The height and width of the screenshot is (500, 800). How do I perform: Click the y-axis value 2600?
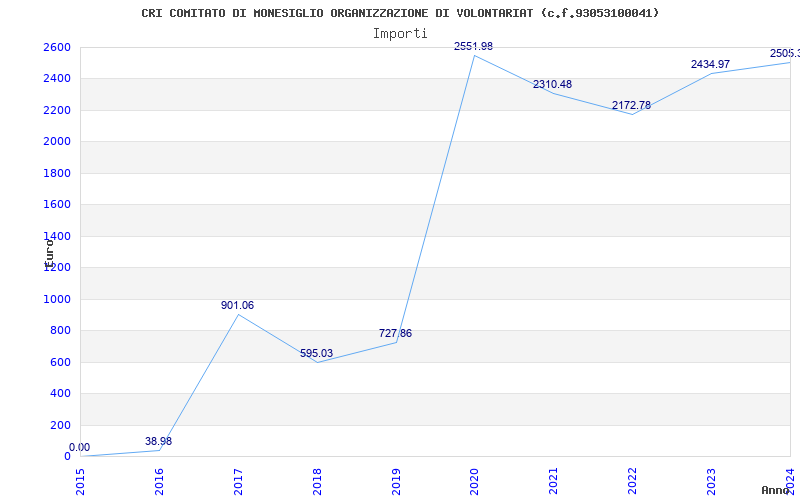tap(57, 47)
